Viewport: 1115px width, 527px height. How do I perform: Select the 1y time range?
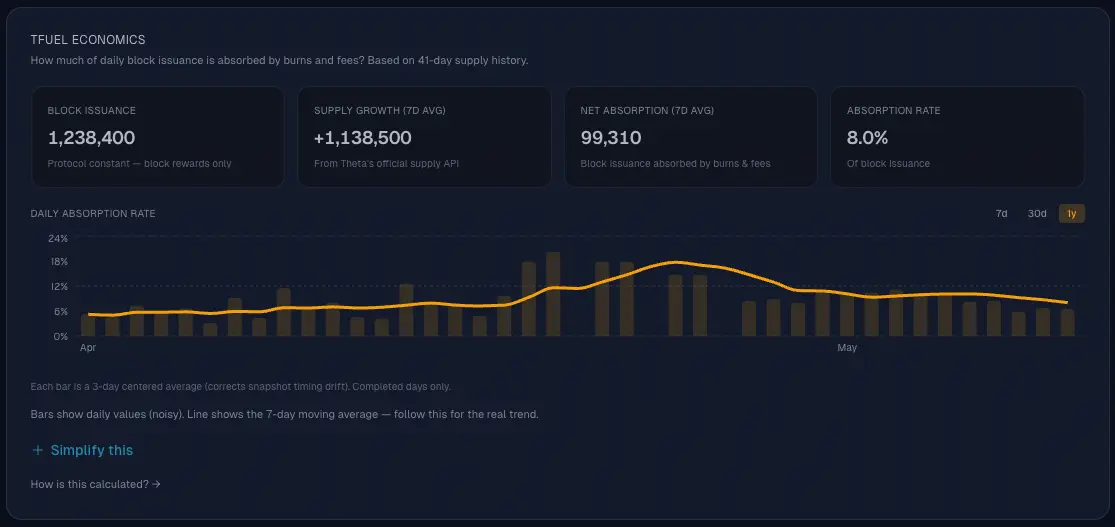1072,213
